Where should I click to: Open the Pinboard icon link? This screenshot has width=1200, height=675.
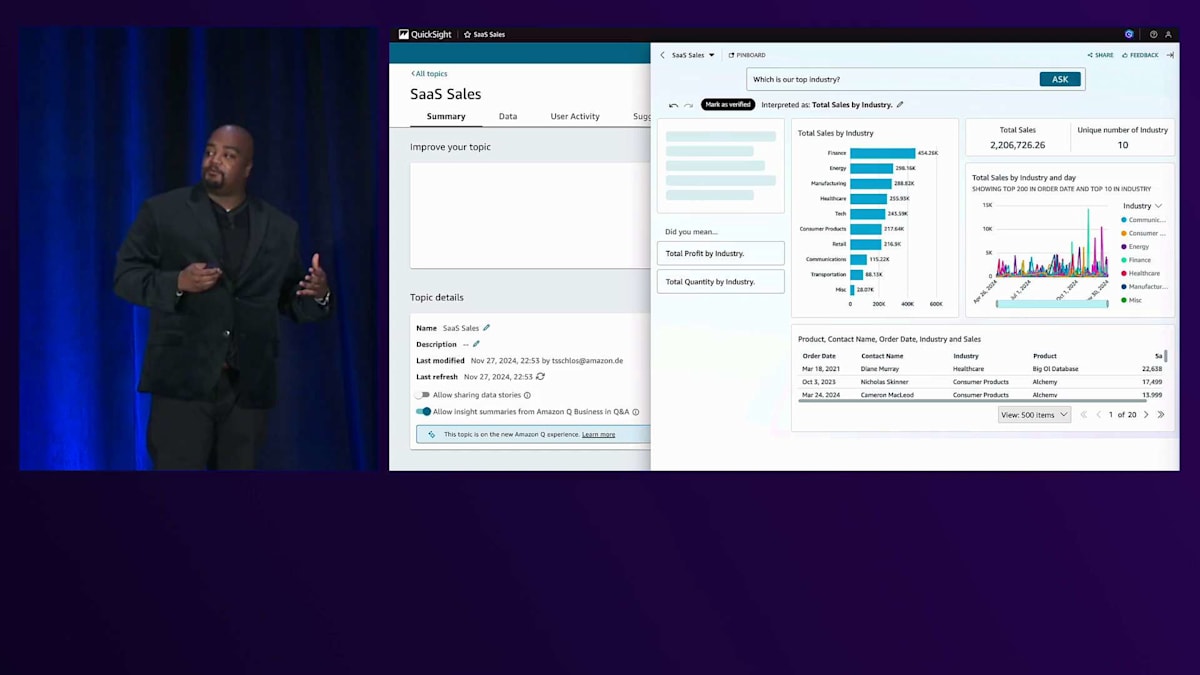(x=747, y=55)
